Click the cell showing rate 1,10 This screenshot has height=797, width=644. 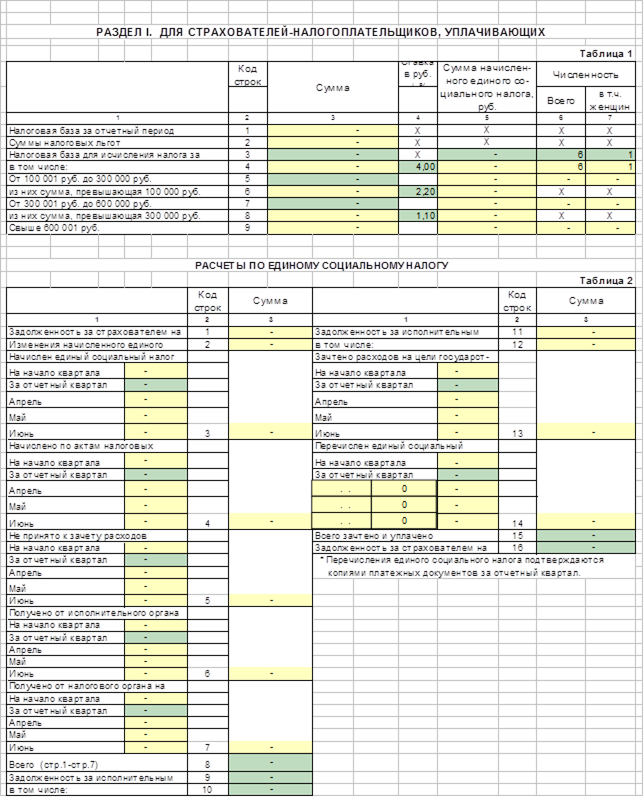[418, 216]
